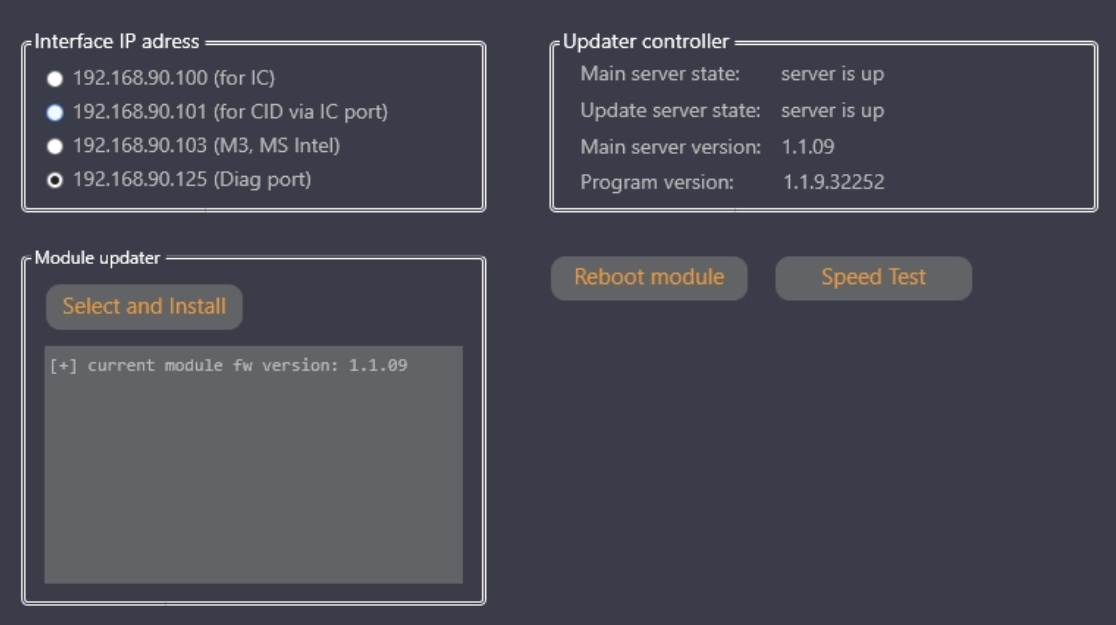Viewport: 1116px width, 625px height.
Task: Click the Interface IP adress group title
Action: (x=117, y=42)
